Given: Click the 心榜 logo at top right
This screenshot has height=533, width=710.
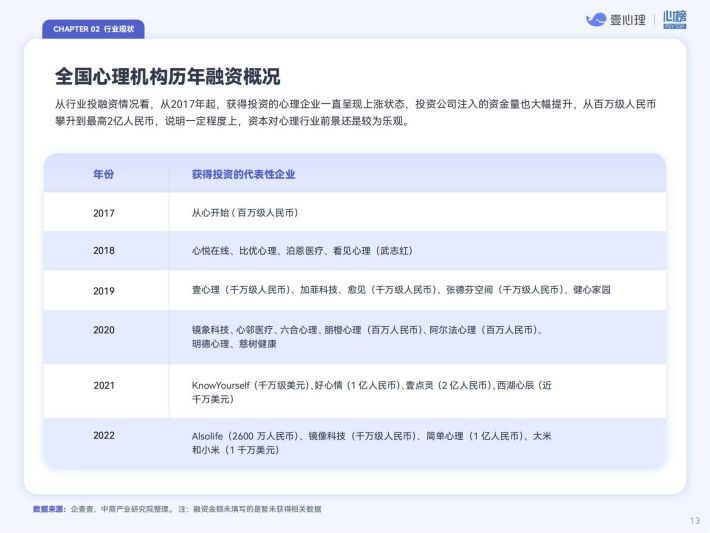Looking at the screenshot, I should [675, 19].
